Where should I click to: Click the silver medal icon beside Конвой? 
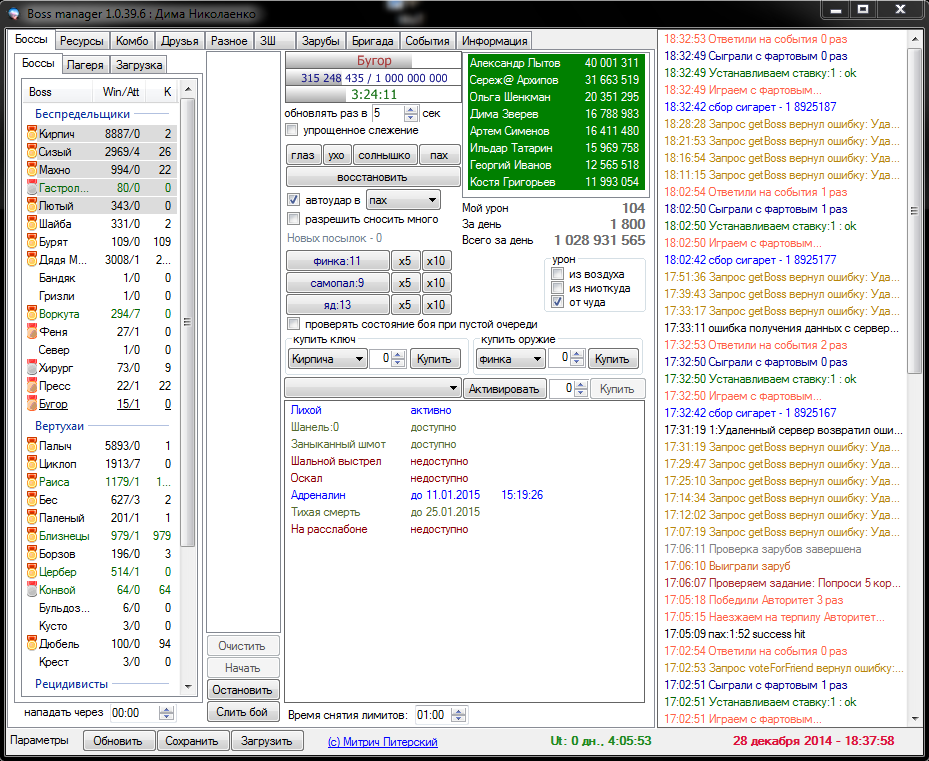click(x=32, y=590)
